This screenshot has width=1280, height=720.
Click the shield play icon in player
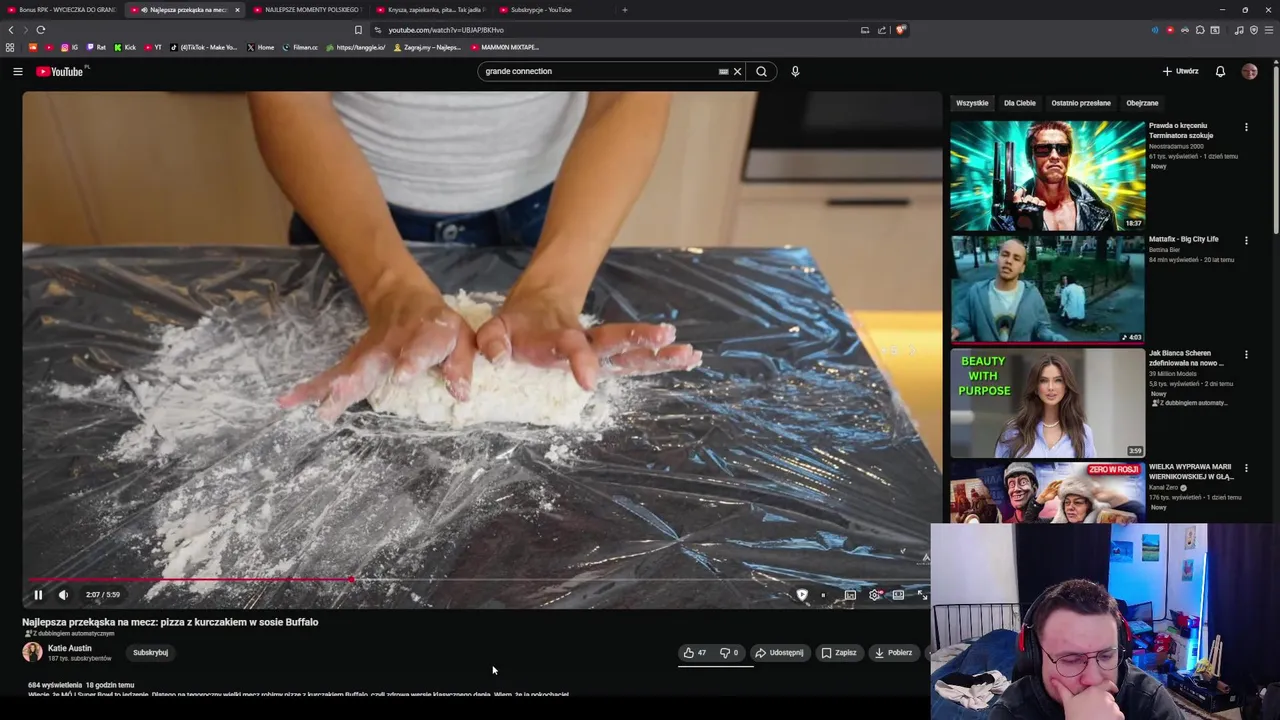click(801, 595)
